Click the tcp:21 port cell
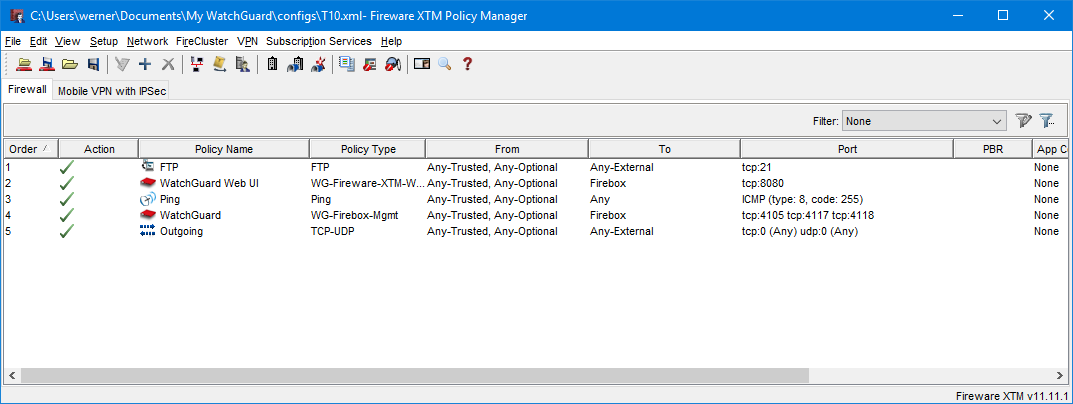Screen dimensions: 1073x404 coord(846,166)
